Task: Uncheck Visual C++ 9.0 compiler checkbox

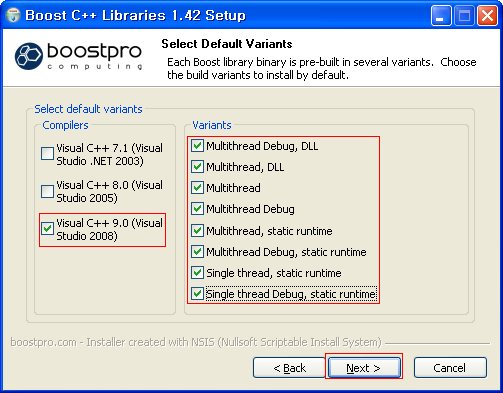Action: click(x=47, y=229)
